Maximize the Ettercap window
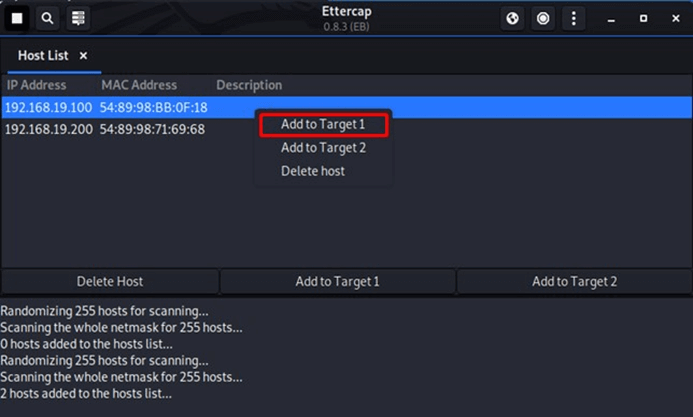 click(x=644, y=18)
